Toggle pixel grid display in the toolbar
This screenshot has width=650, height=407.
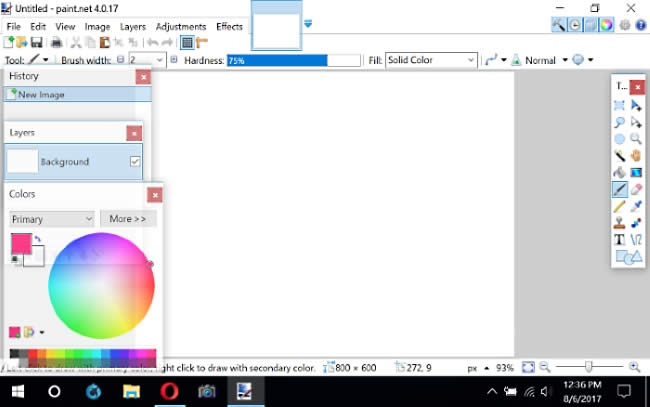187,42
